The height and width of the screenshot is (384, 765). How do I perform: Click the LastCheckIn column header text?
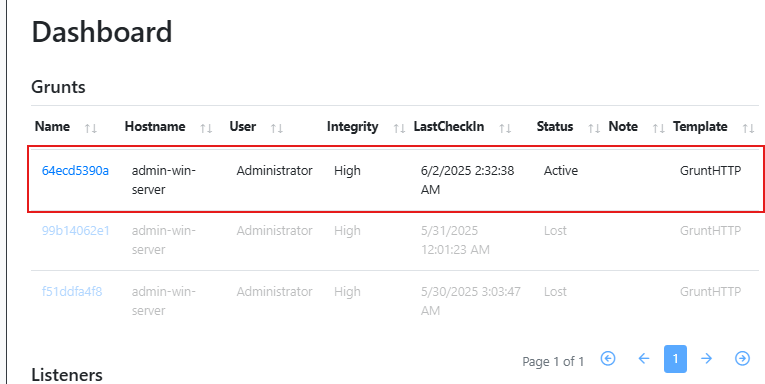coord(449,127)
